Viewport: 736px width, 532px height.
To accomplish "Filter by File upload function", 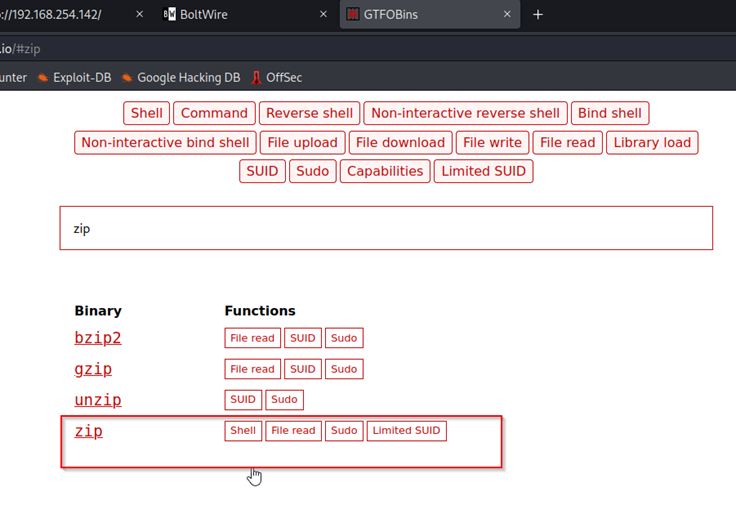I will pyautogui.click(x=302, y=142).
